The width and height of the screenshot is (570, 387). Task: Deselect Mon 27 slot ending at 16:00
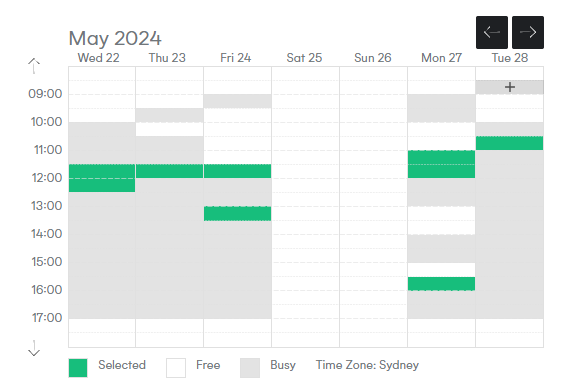click(x=441, y=283)
